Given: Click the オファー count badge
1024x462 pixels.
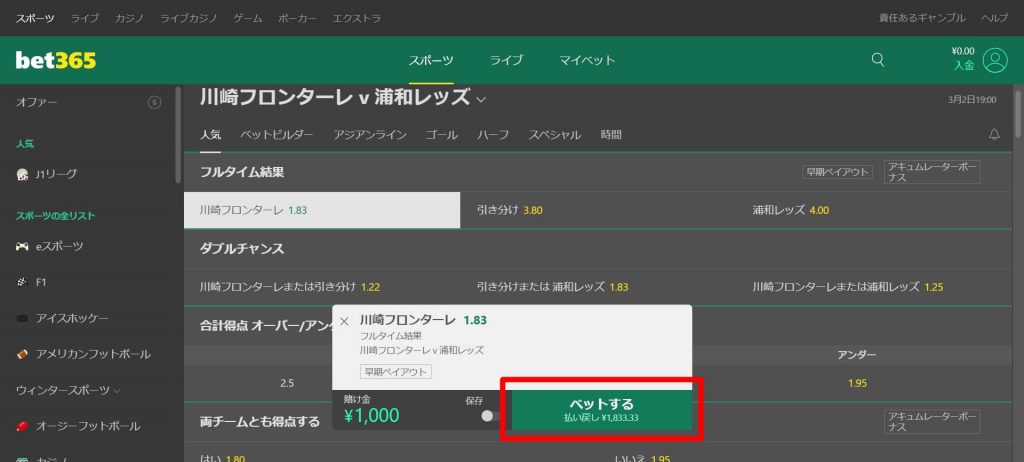Looking at the screenshot, I should [155, 103].
